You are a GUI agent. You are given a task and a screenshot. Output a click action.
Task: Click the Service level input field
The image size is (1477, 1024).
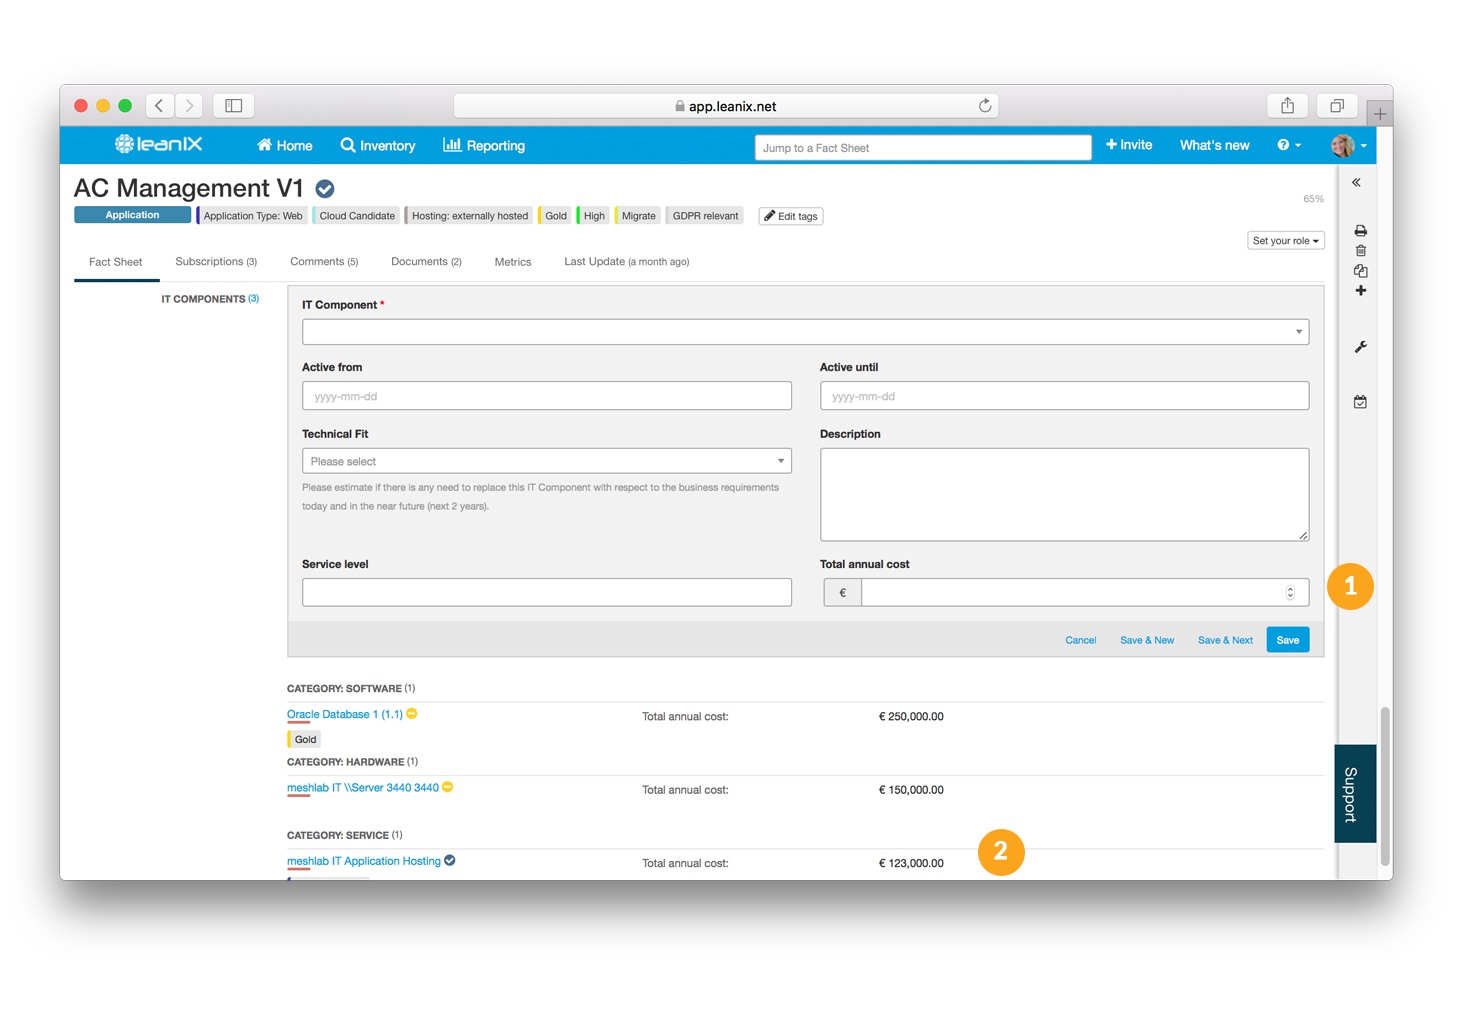click(x=547, y=592)
